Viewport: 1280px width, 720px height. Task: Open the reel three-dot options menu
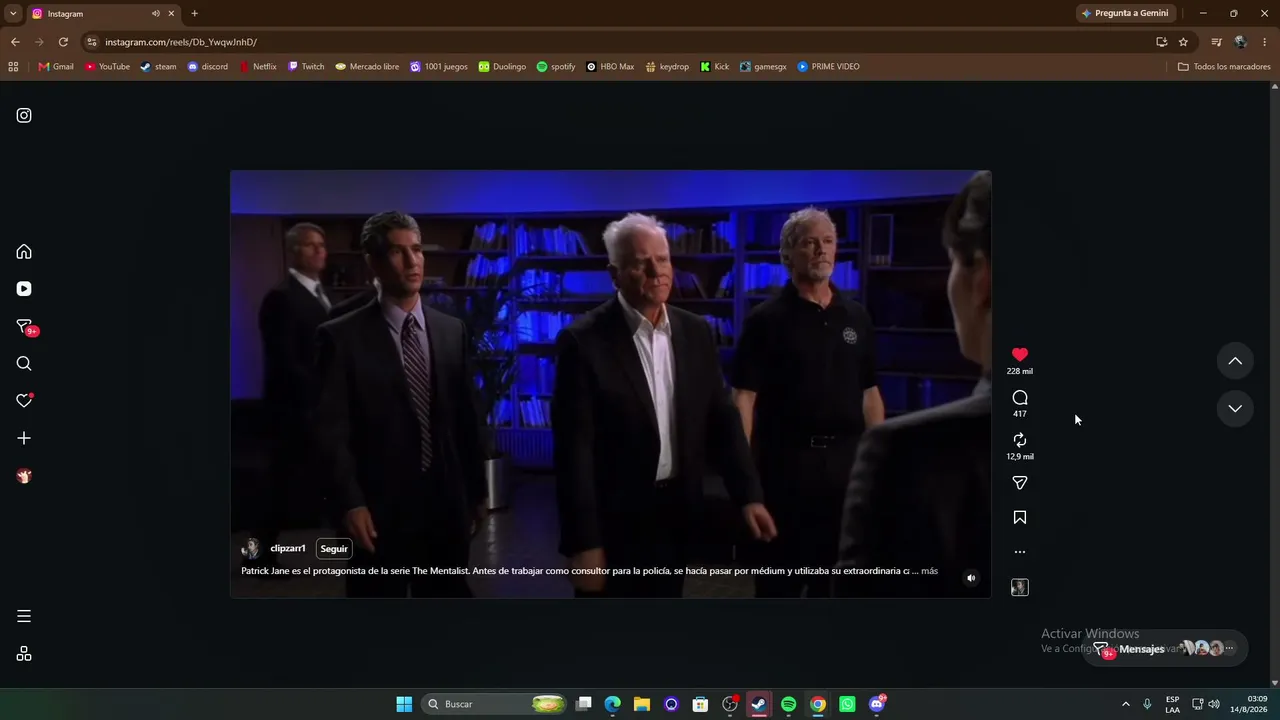click(x=1020, y=552)
